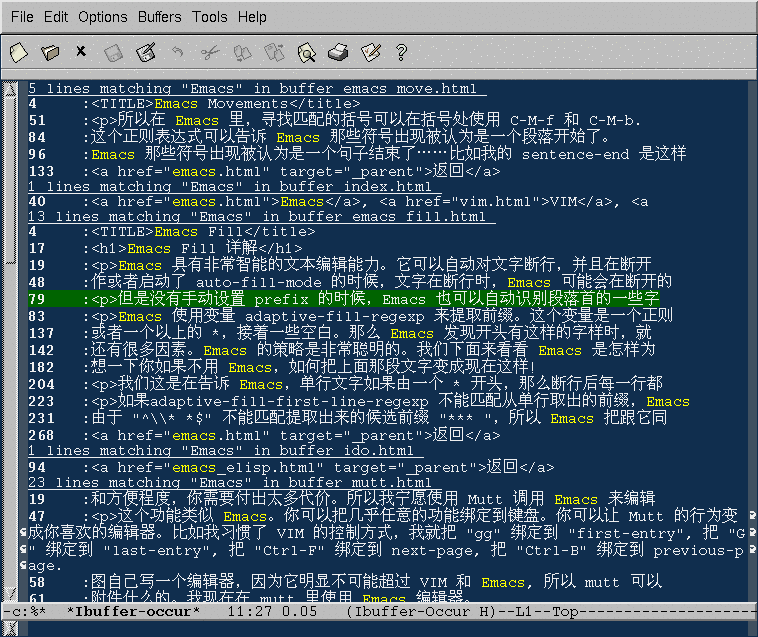Click the *Ibuffer-occur* buffer name in mode line

click(x=133, y=610)
